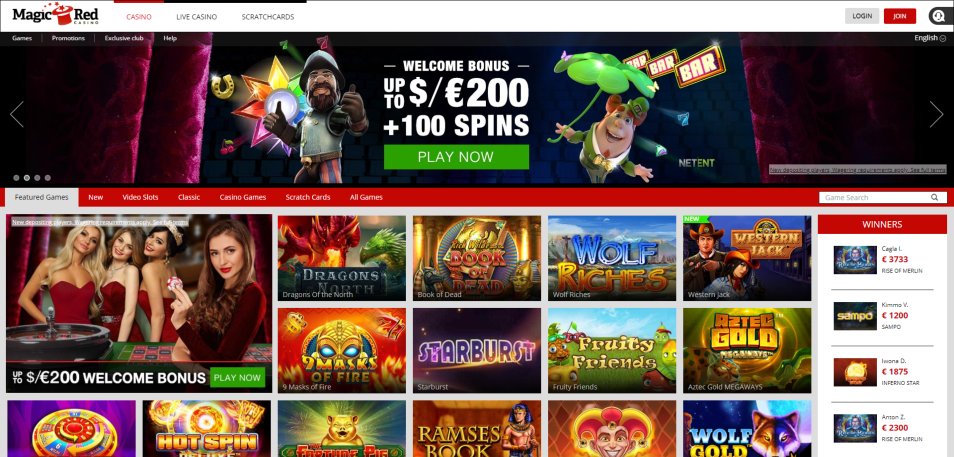Open Inferno Star winner game icon
Image resolution: width=954 pixels, height=457 pixels.
click(855, 372)
